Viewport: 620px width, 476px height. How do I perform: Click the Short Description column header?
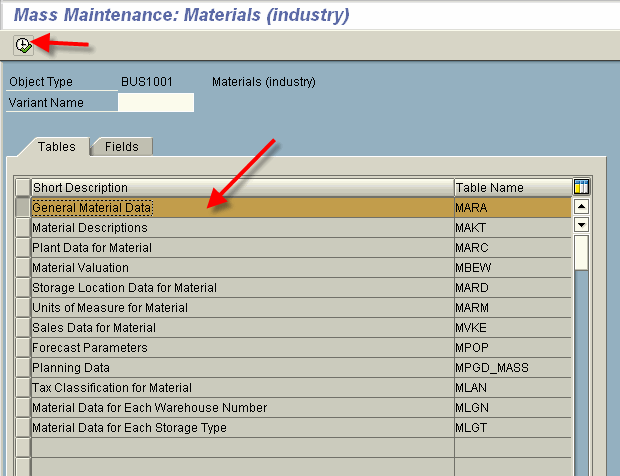click(x=242, y=187)
